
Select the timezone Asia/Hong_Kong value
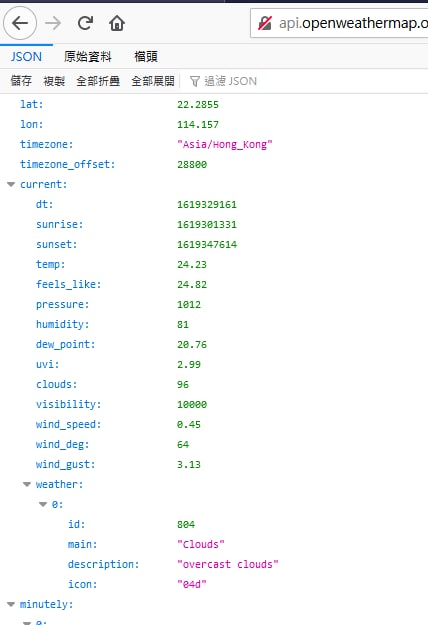click(225, 144)
